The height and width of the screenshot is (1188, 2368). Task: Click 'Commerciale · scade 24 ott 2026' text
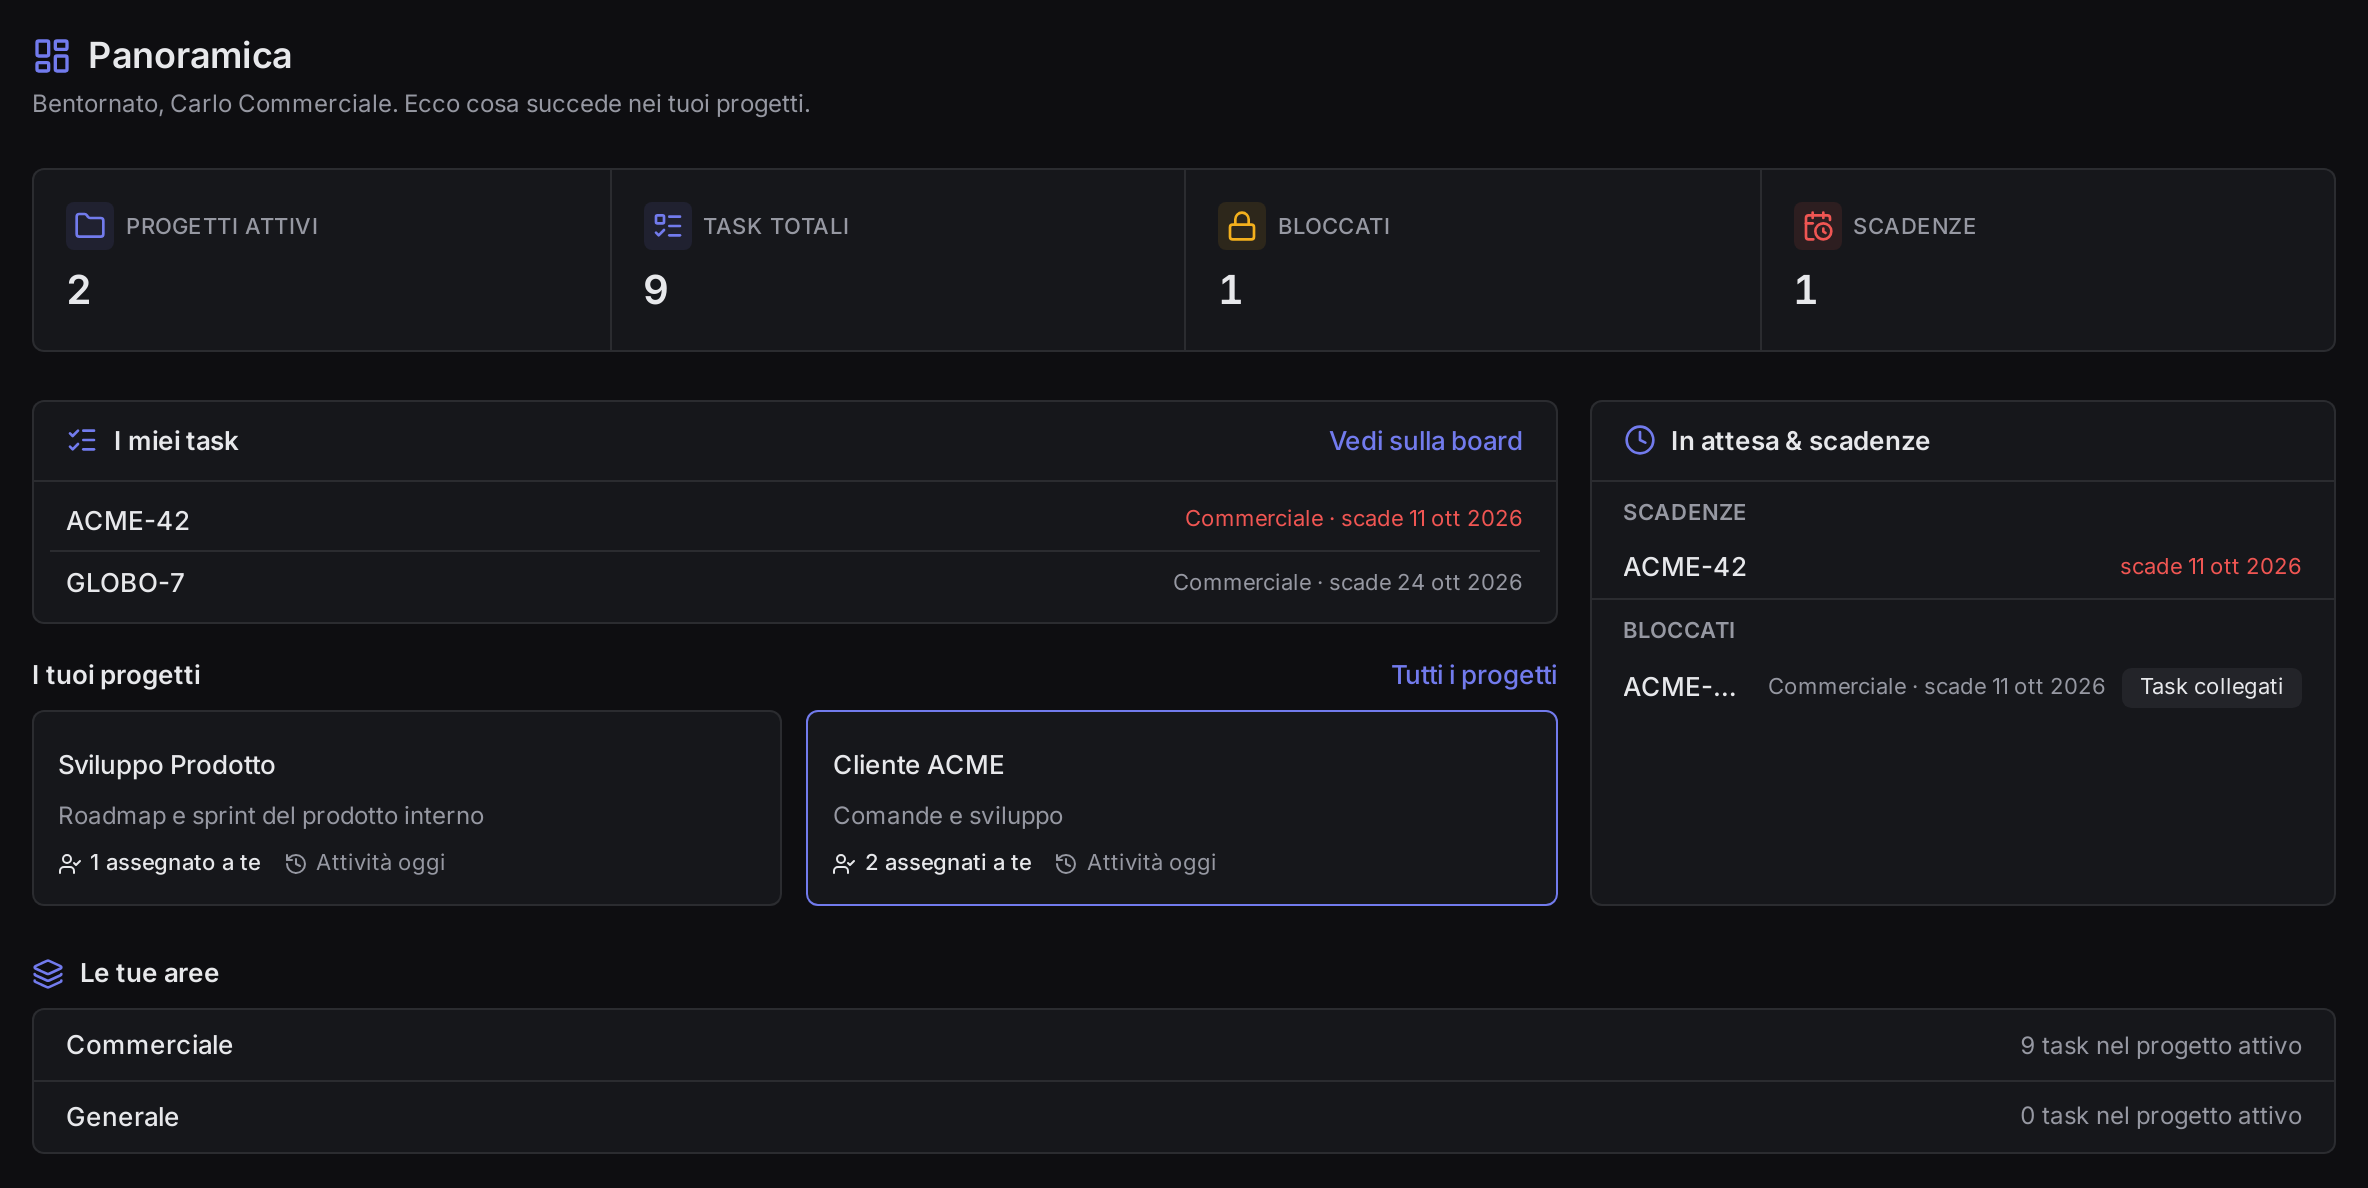[x=1347, y=583]
